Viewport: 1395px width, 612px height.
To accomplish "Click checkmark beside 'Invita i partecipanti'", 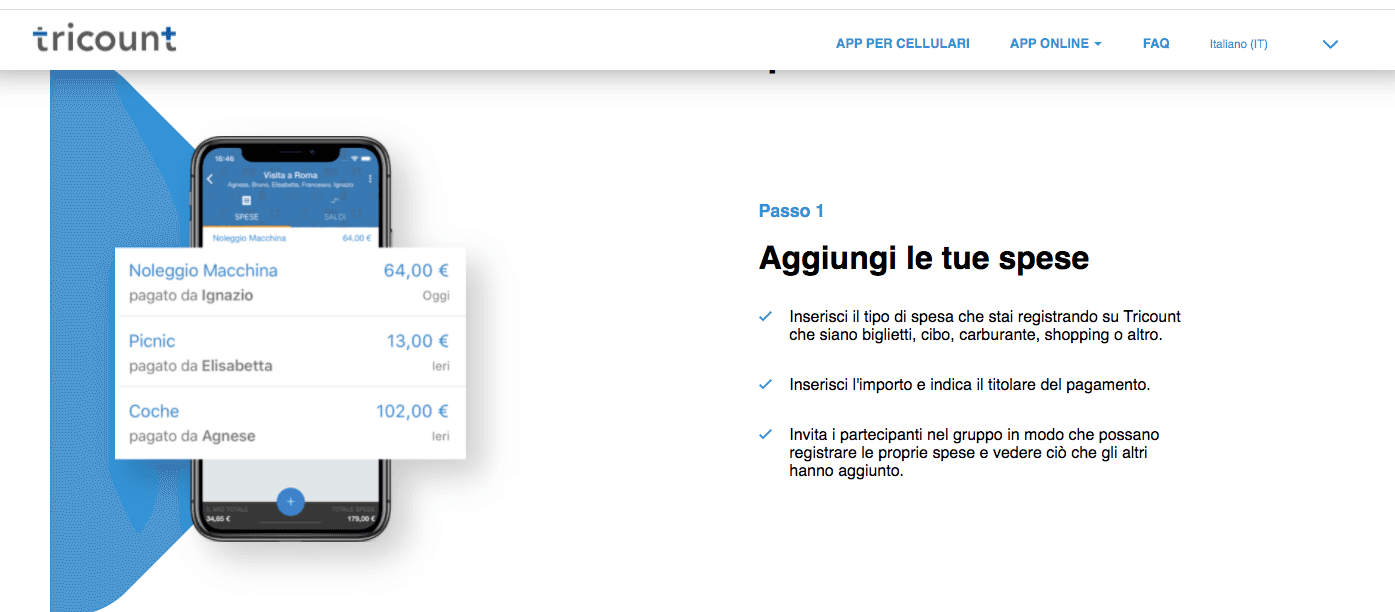I will coord(766,434).
